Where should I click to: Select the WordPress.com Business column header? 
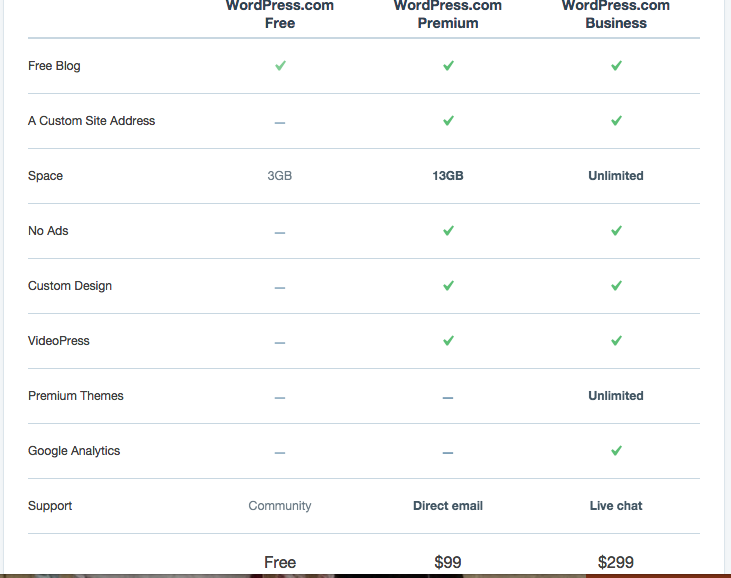coord(616,14)
